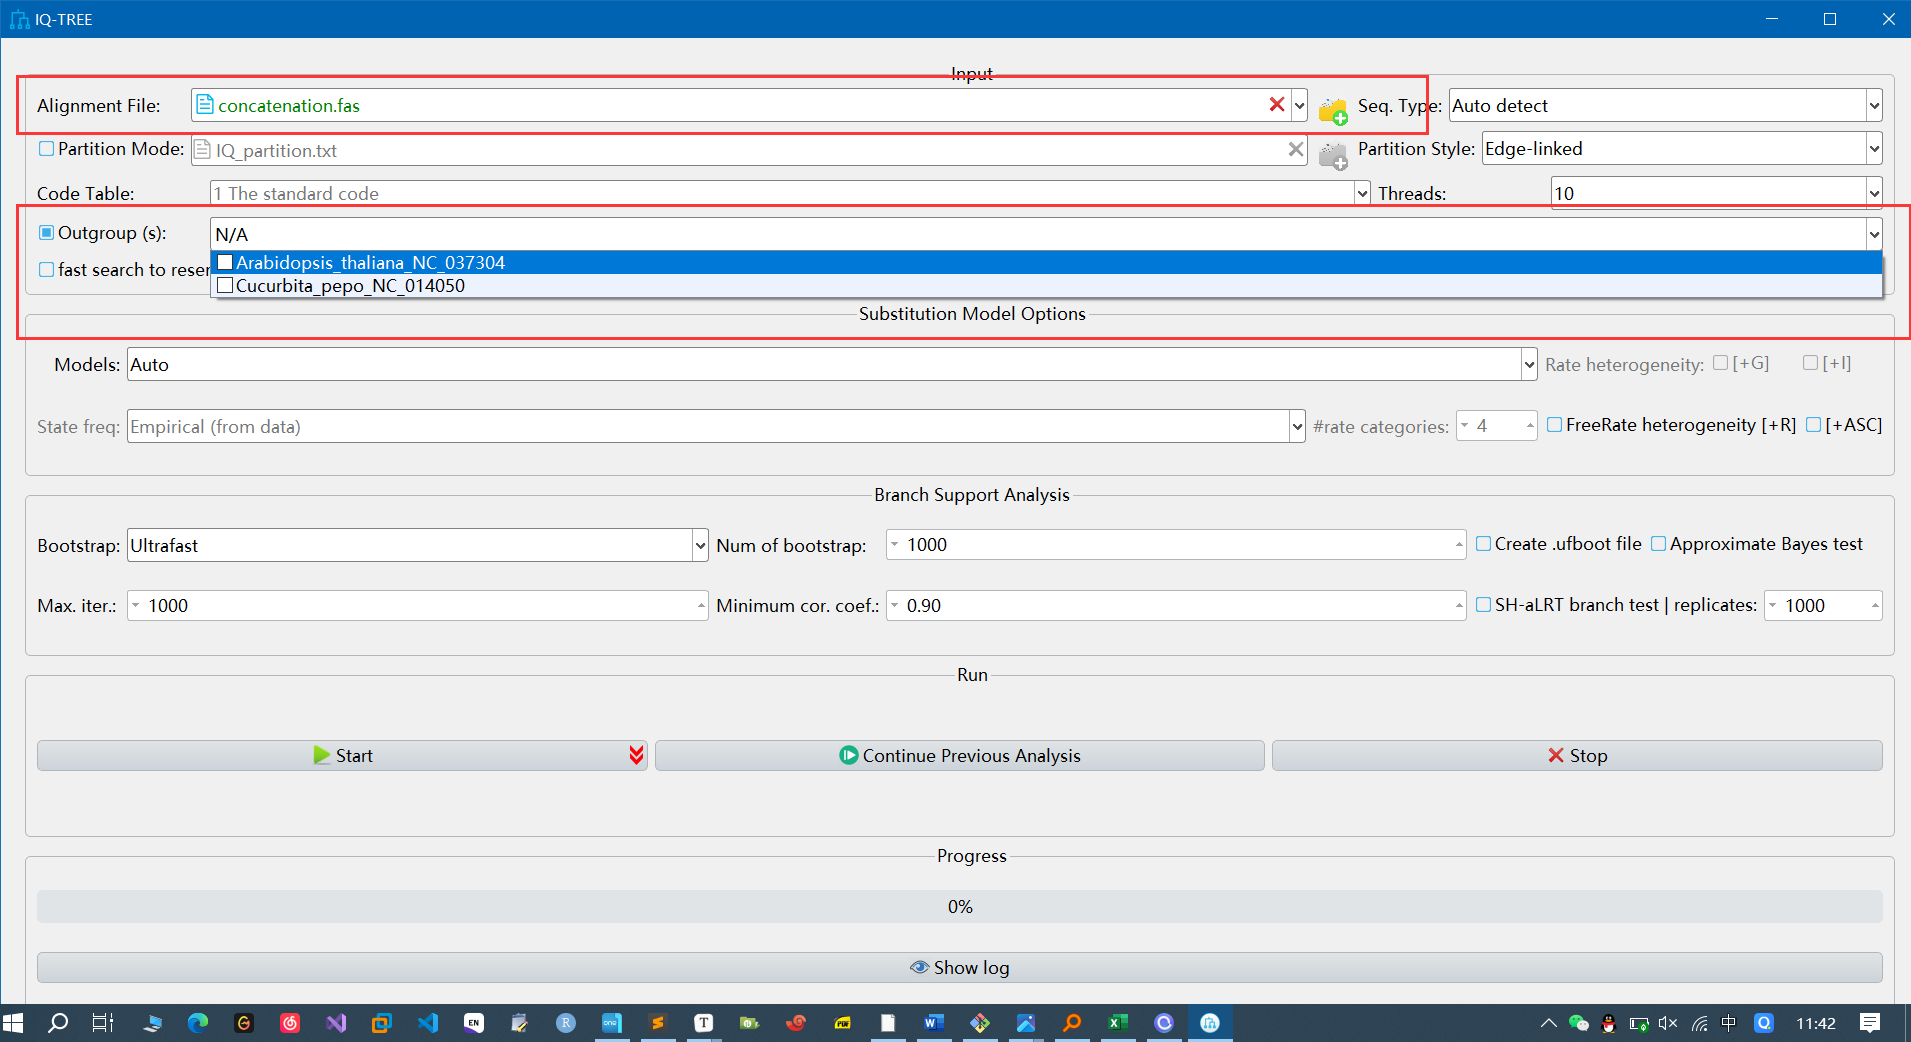This screenshot has width=1911, height=1042.
Task: Click the Max. iter. value field
Action: (x=417, y=605)
